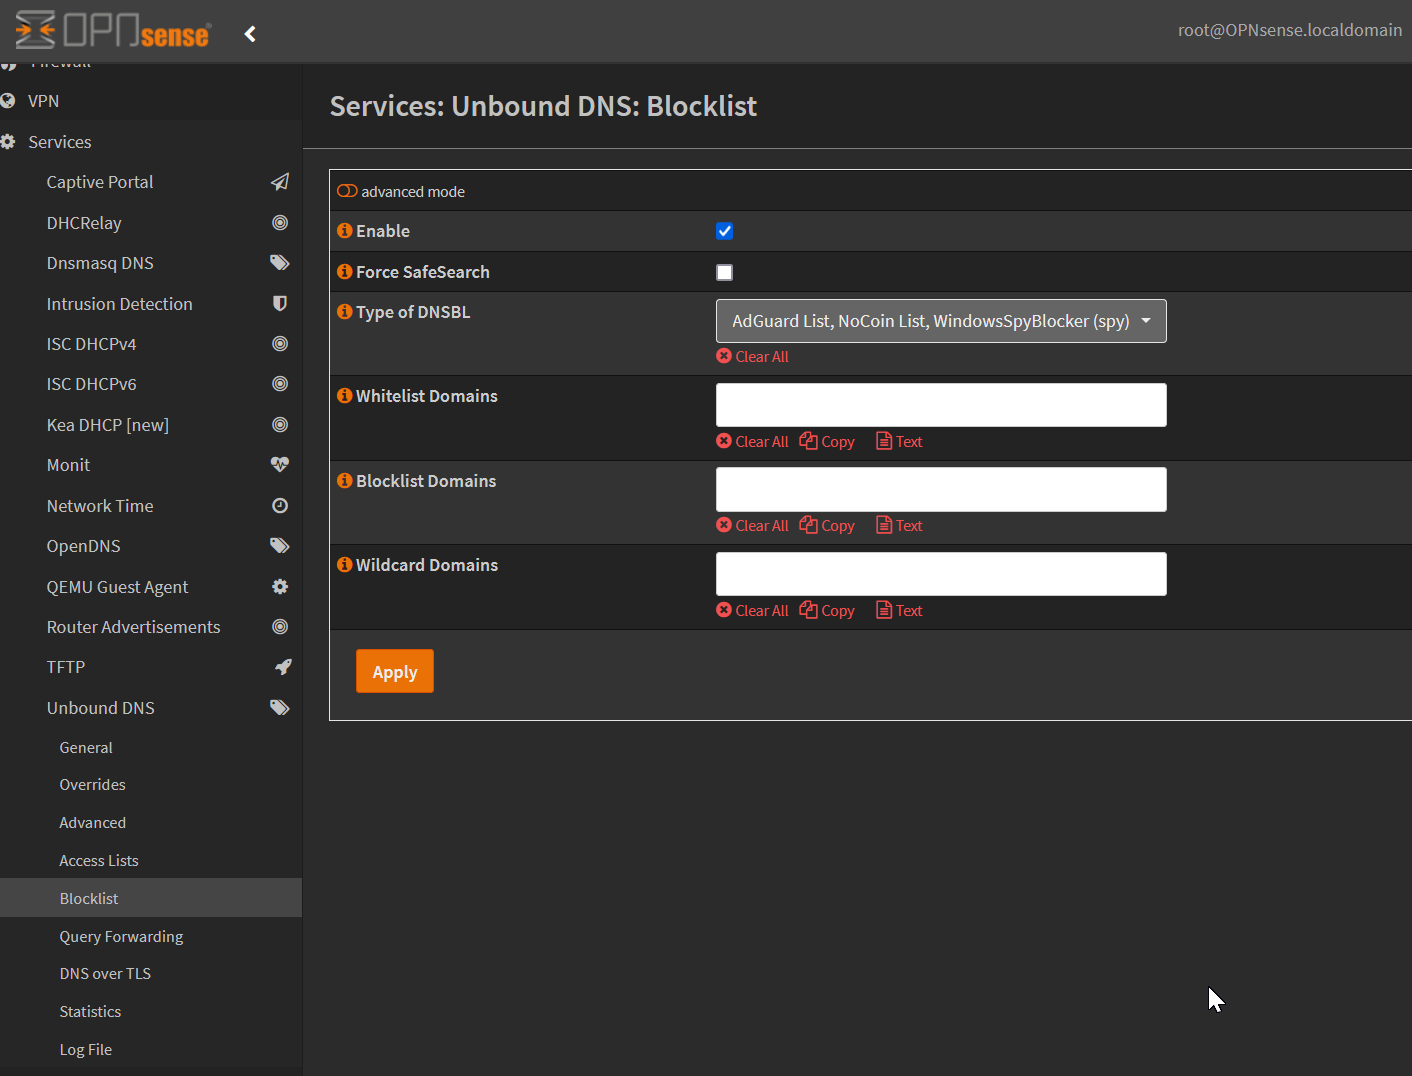
Task: Show help for Type of DNSBL
Action: (345, 312)
